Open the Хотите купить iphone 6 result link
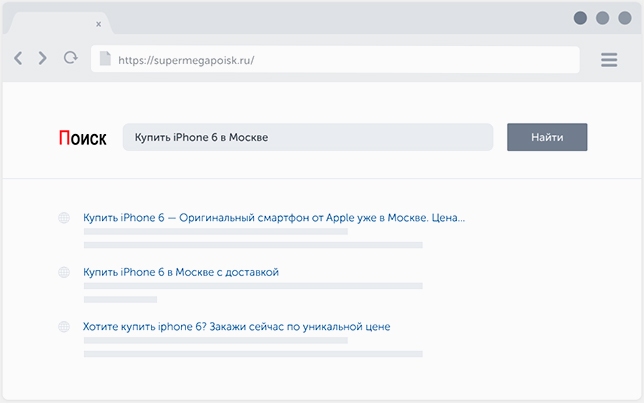Image resolution: width=644 pixels, height=403 pixels. (x=237, y=327)
